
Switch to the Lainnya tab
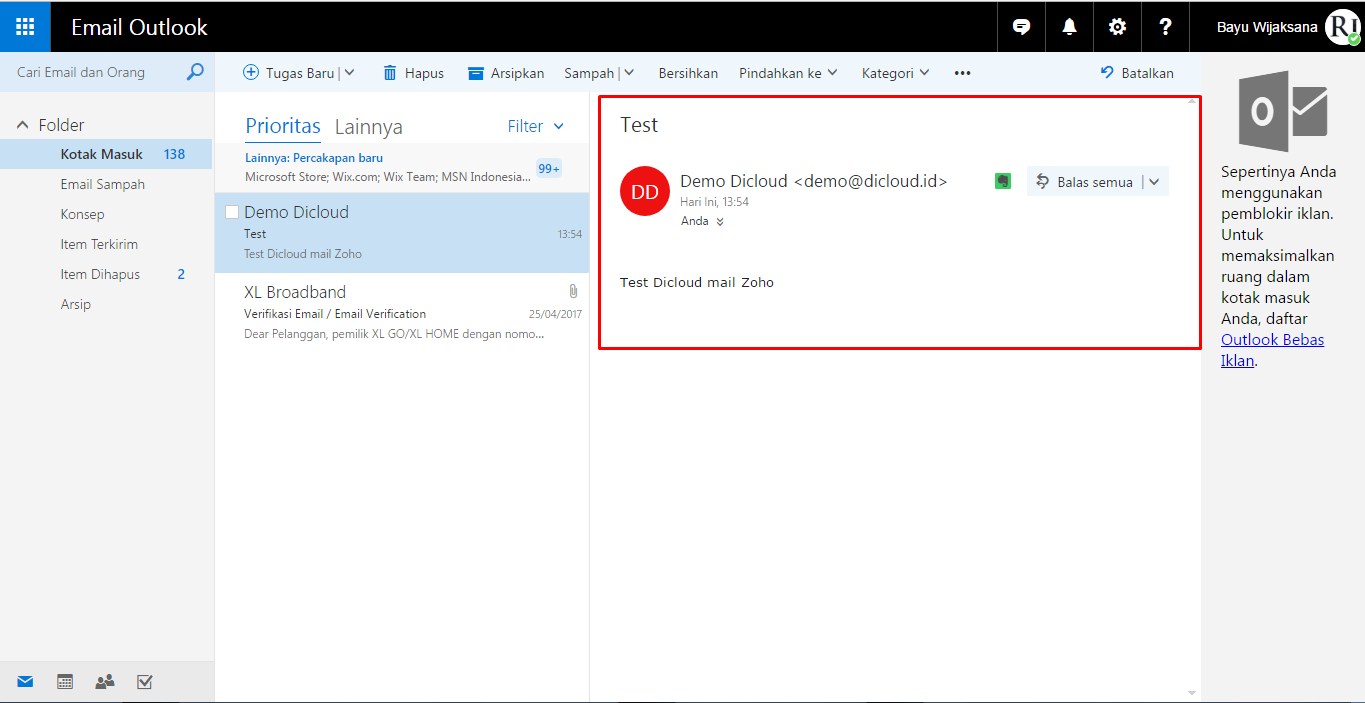tap(368, 126)
